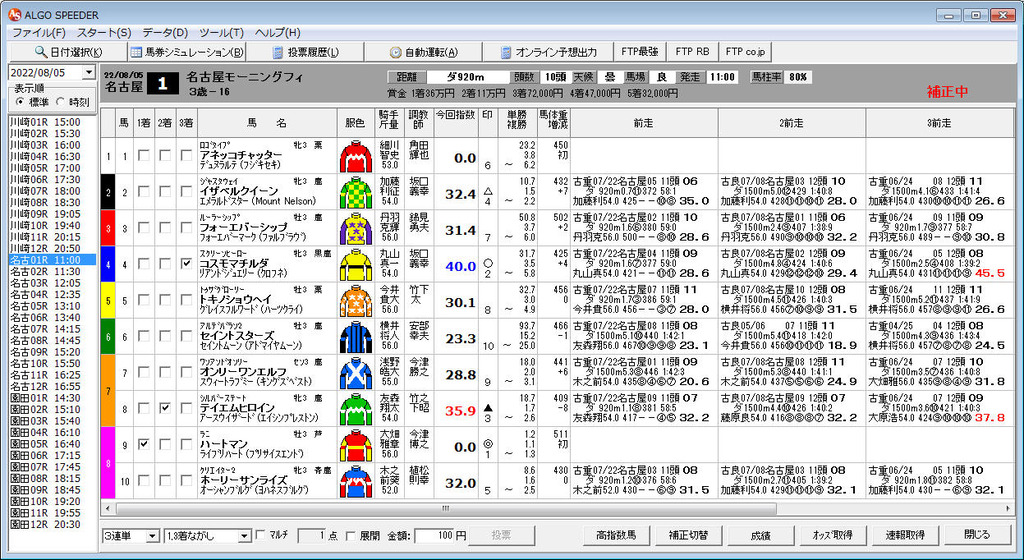Click index value 35.9 for テイエムヒロイン
This screenshot has height=560, width=1024.
tap(461, 411)
